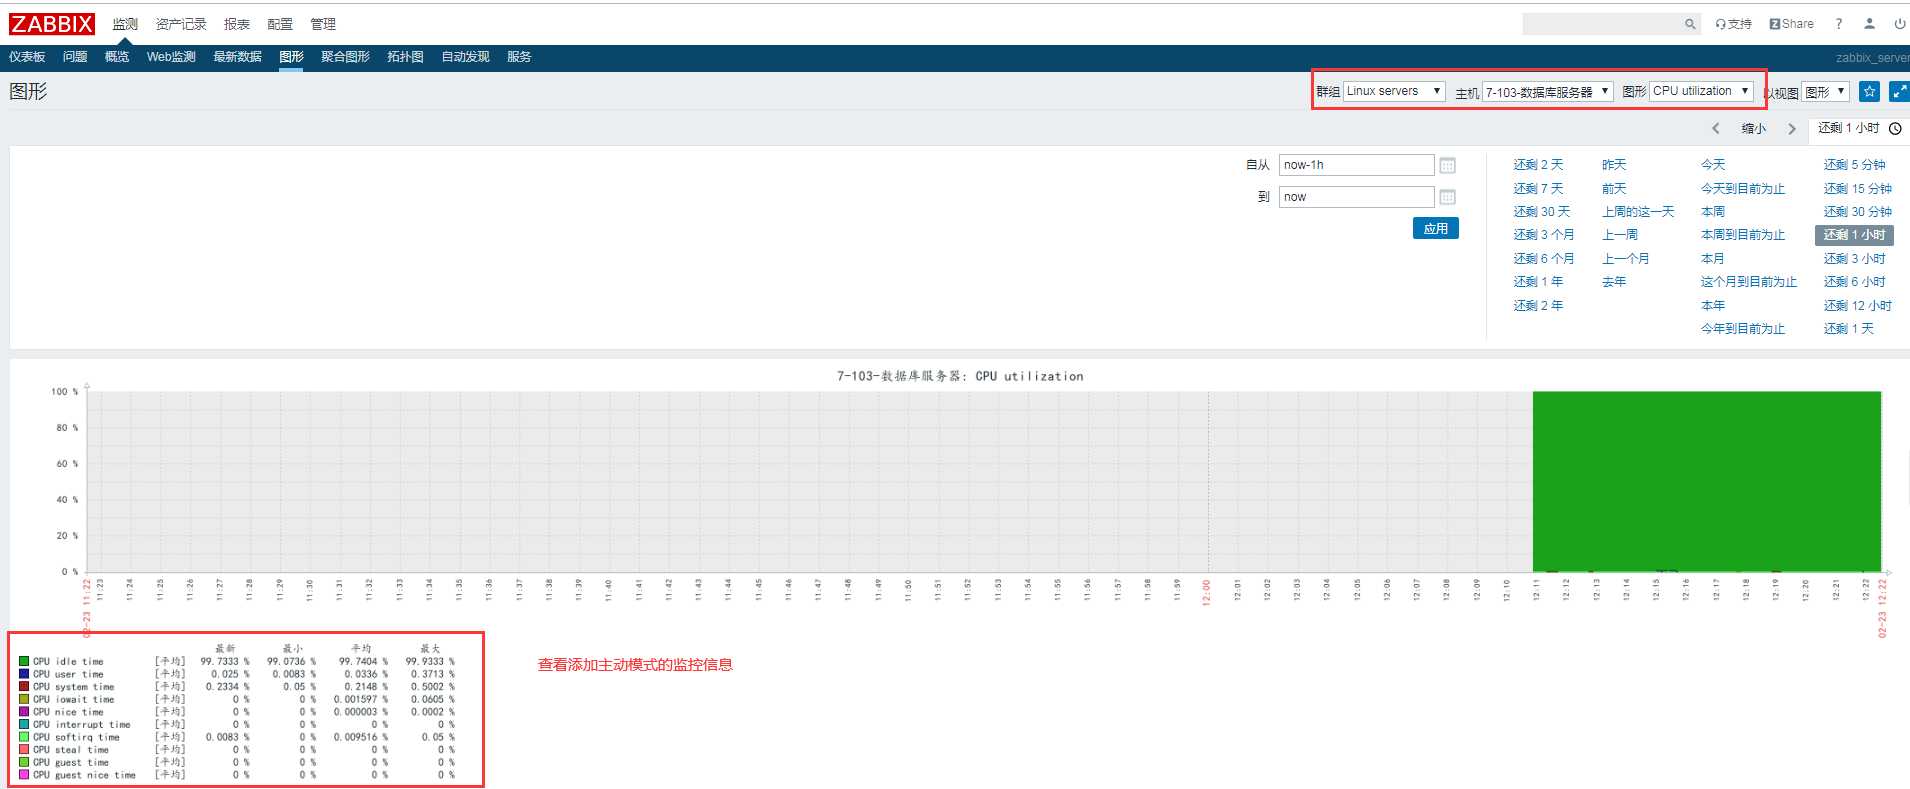Select 还剩 3 个月 time range

(x=1544, y=235)
